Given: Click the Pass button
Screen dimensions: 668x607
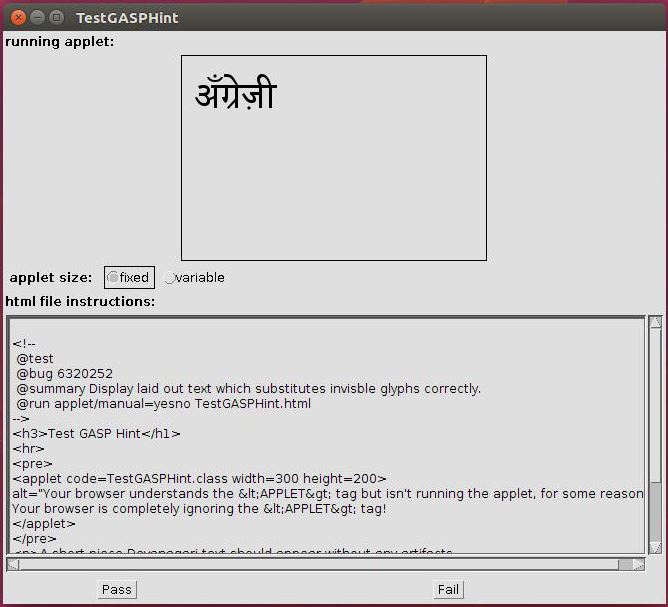Looking at the screenshot, I should coord(117,590).
